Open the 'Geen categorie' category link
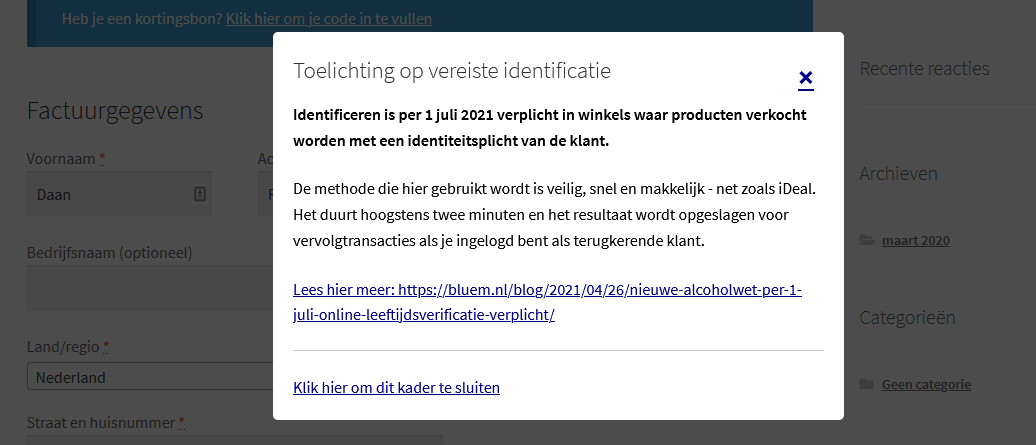 point(926,384)
